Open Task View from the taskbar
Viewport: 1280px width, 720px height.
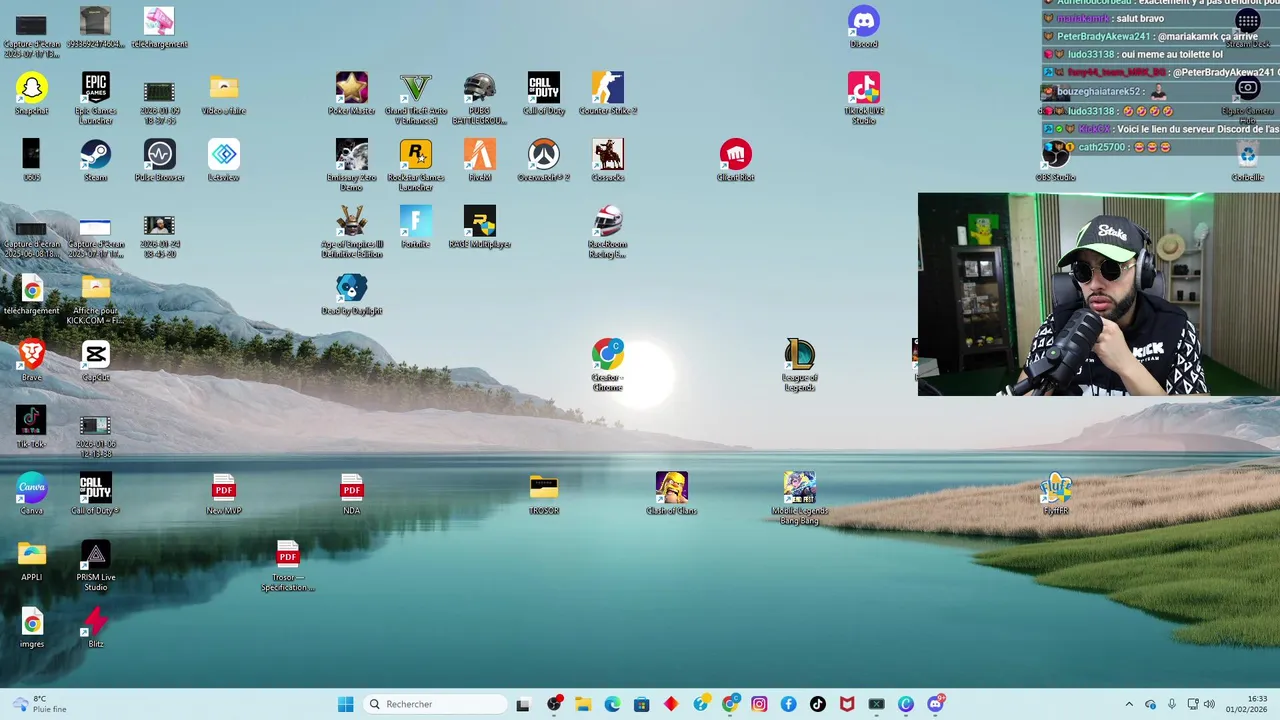coord(523,704)
